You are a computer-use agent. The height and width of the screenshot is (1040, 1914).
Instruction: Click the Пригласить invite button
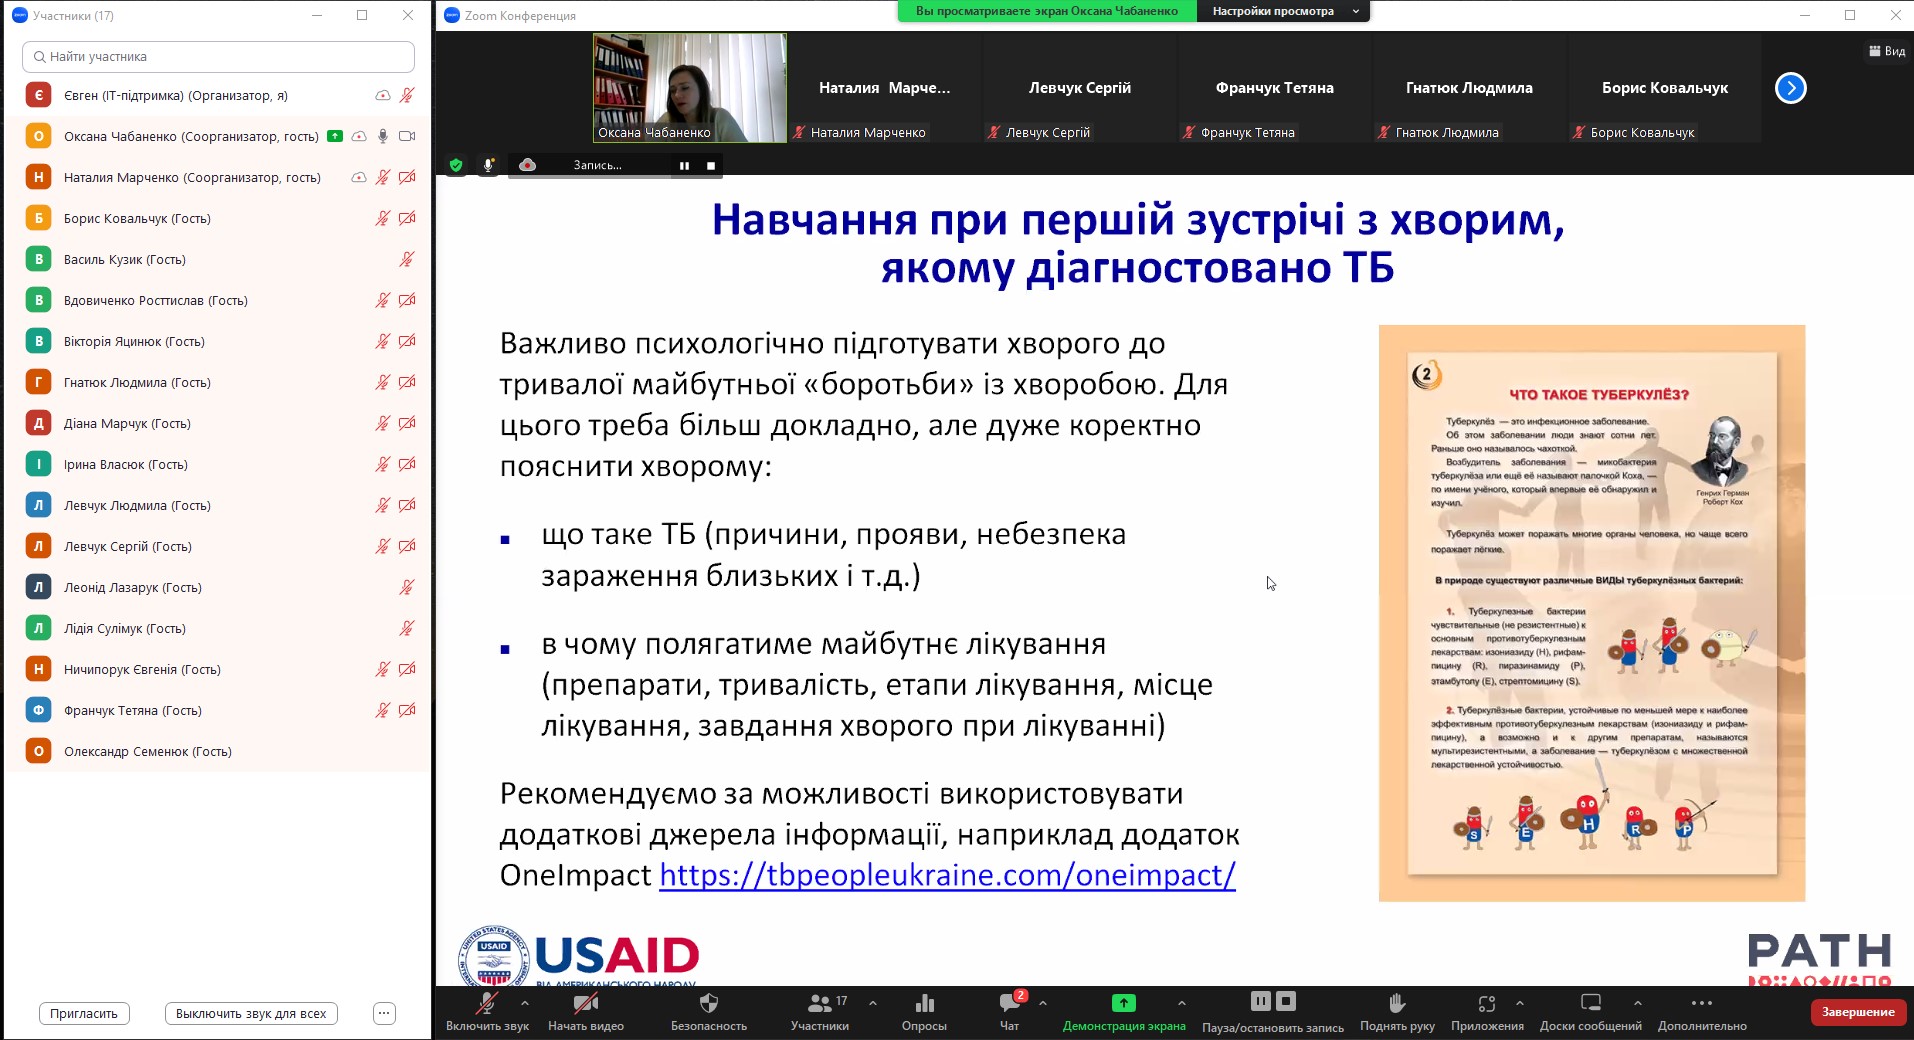84,1013
